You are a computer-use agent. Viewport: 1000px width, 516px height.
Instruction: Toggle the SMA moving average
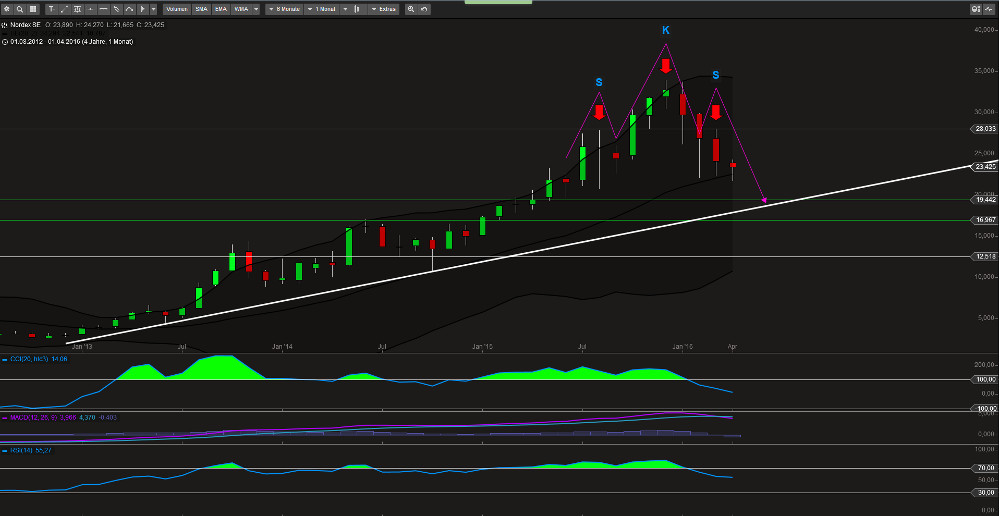tap(202, 9)
